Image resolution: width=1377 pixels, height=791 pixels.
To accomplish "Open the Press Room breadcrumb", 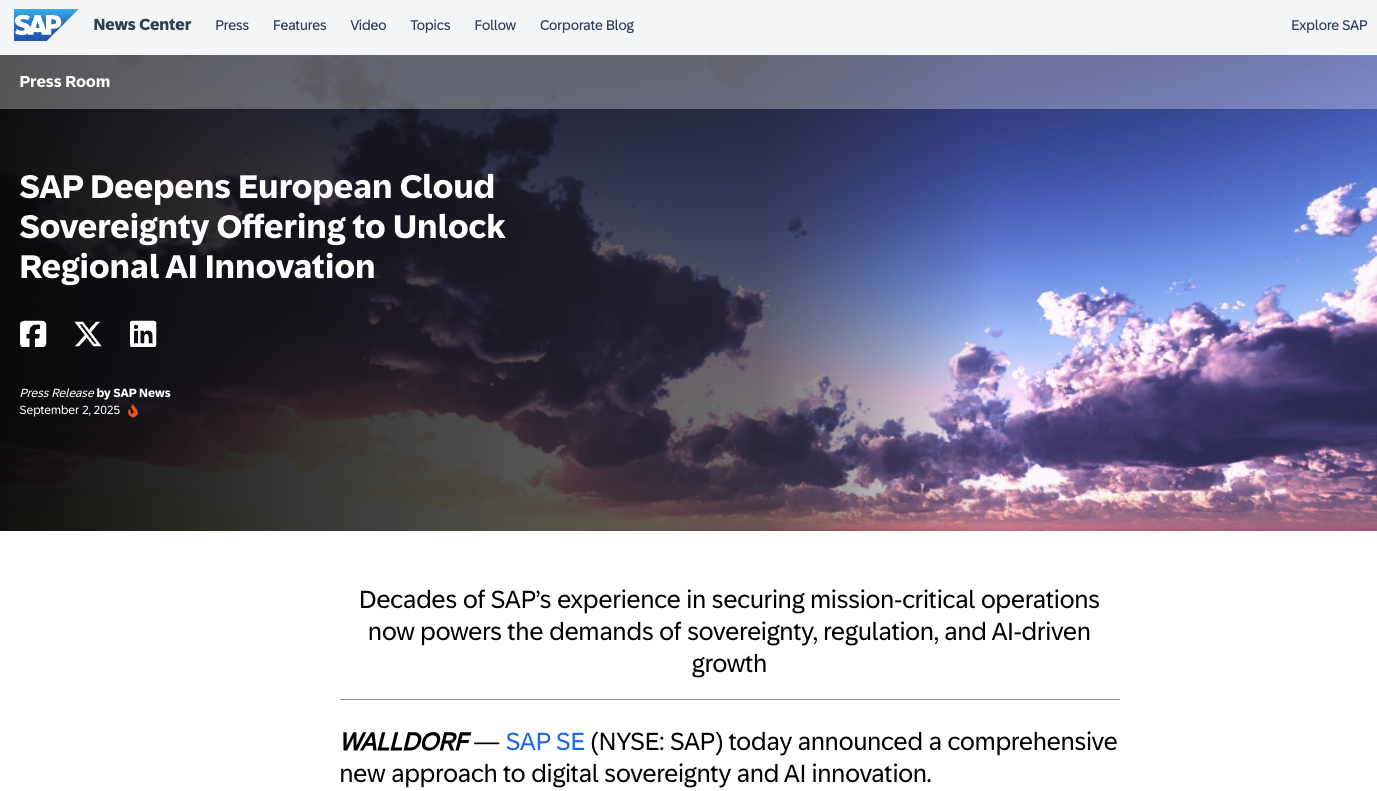I will 65,82.
